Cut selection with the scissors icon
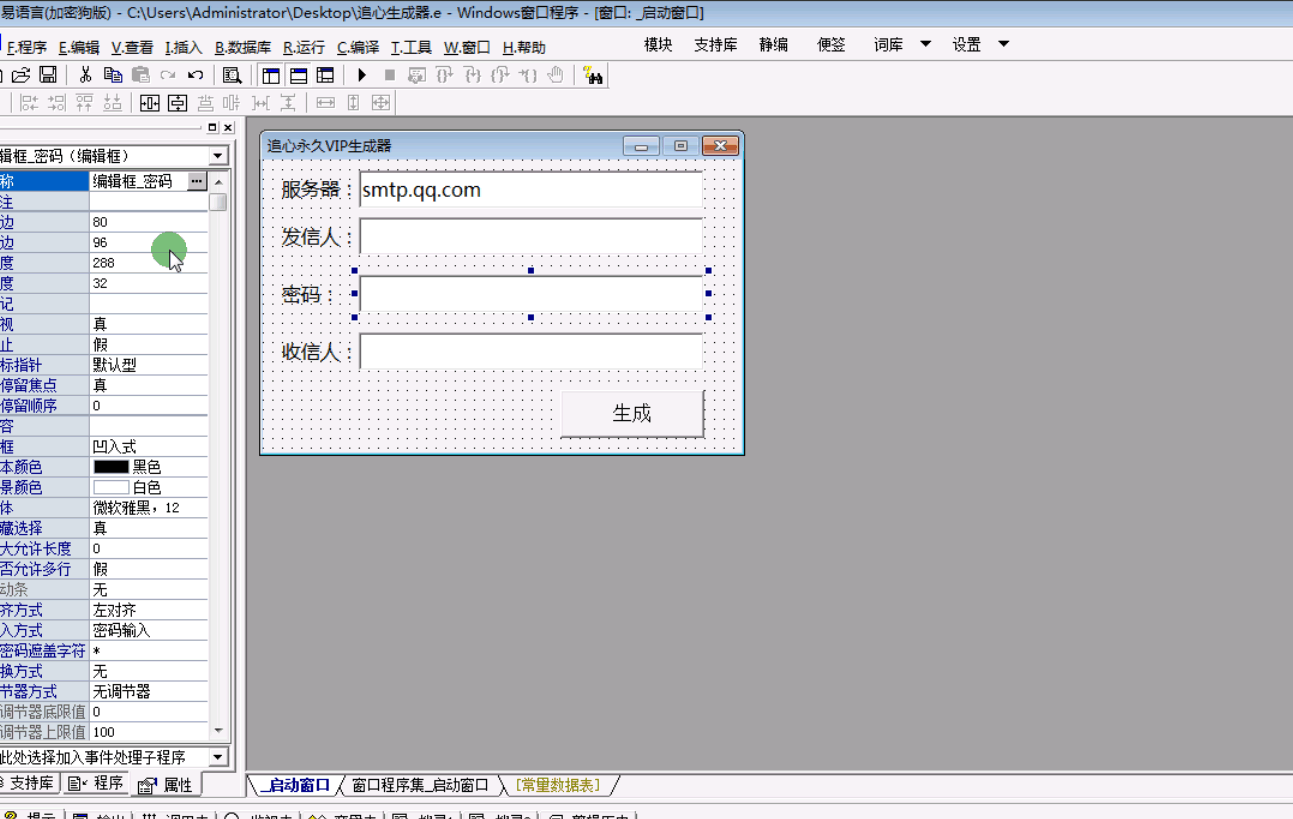 [85, 75]
